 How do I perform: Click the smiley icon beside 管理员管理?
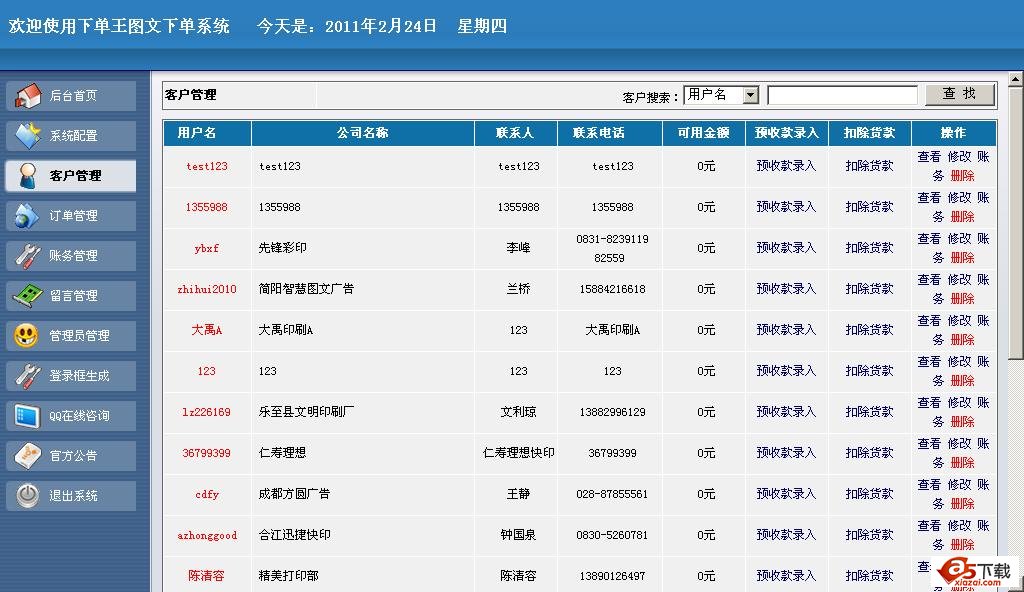point(26,335)
